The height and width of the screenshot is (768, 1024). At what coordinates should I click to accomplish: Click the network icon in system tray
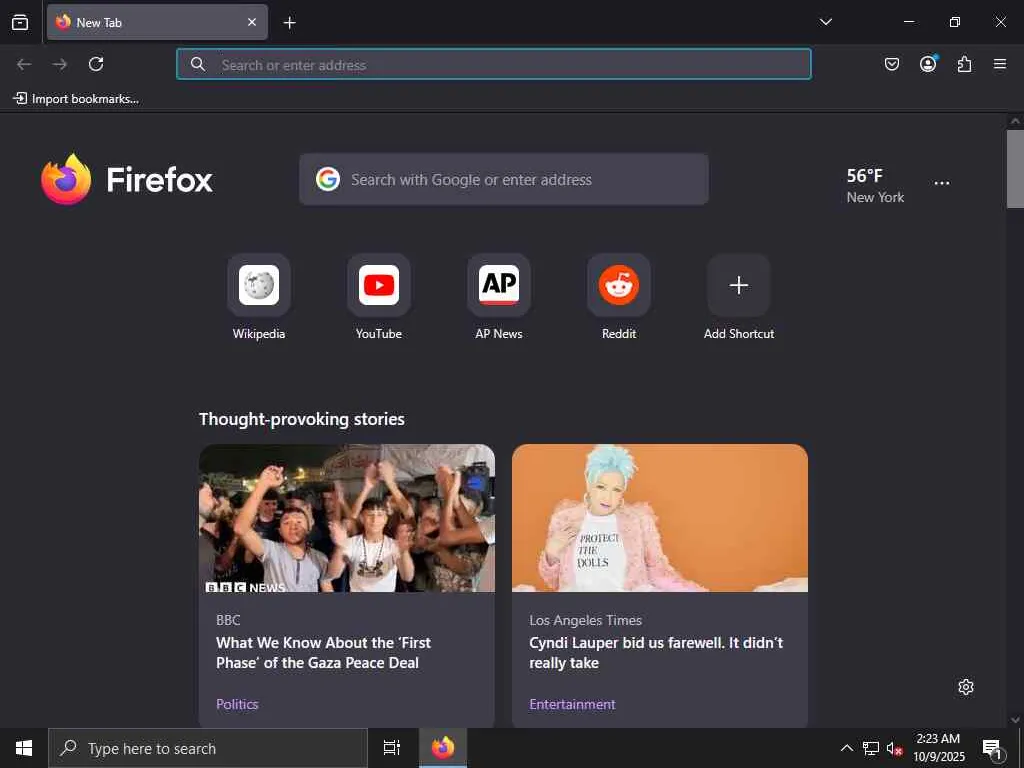click(x=871, y=748)
